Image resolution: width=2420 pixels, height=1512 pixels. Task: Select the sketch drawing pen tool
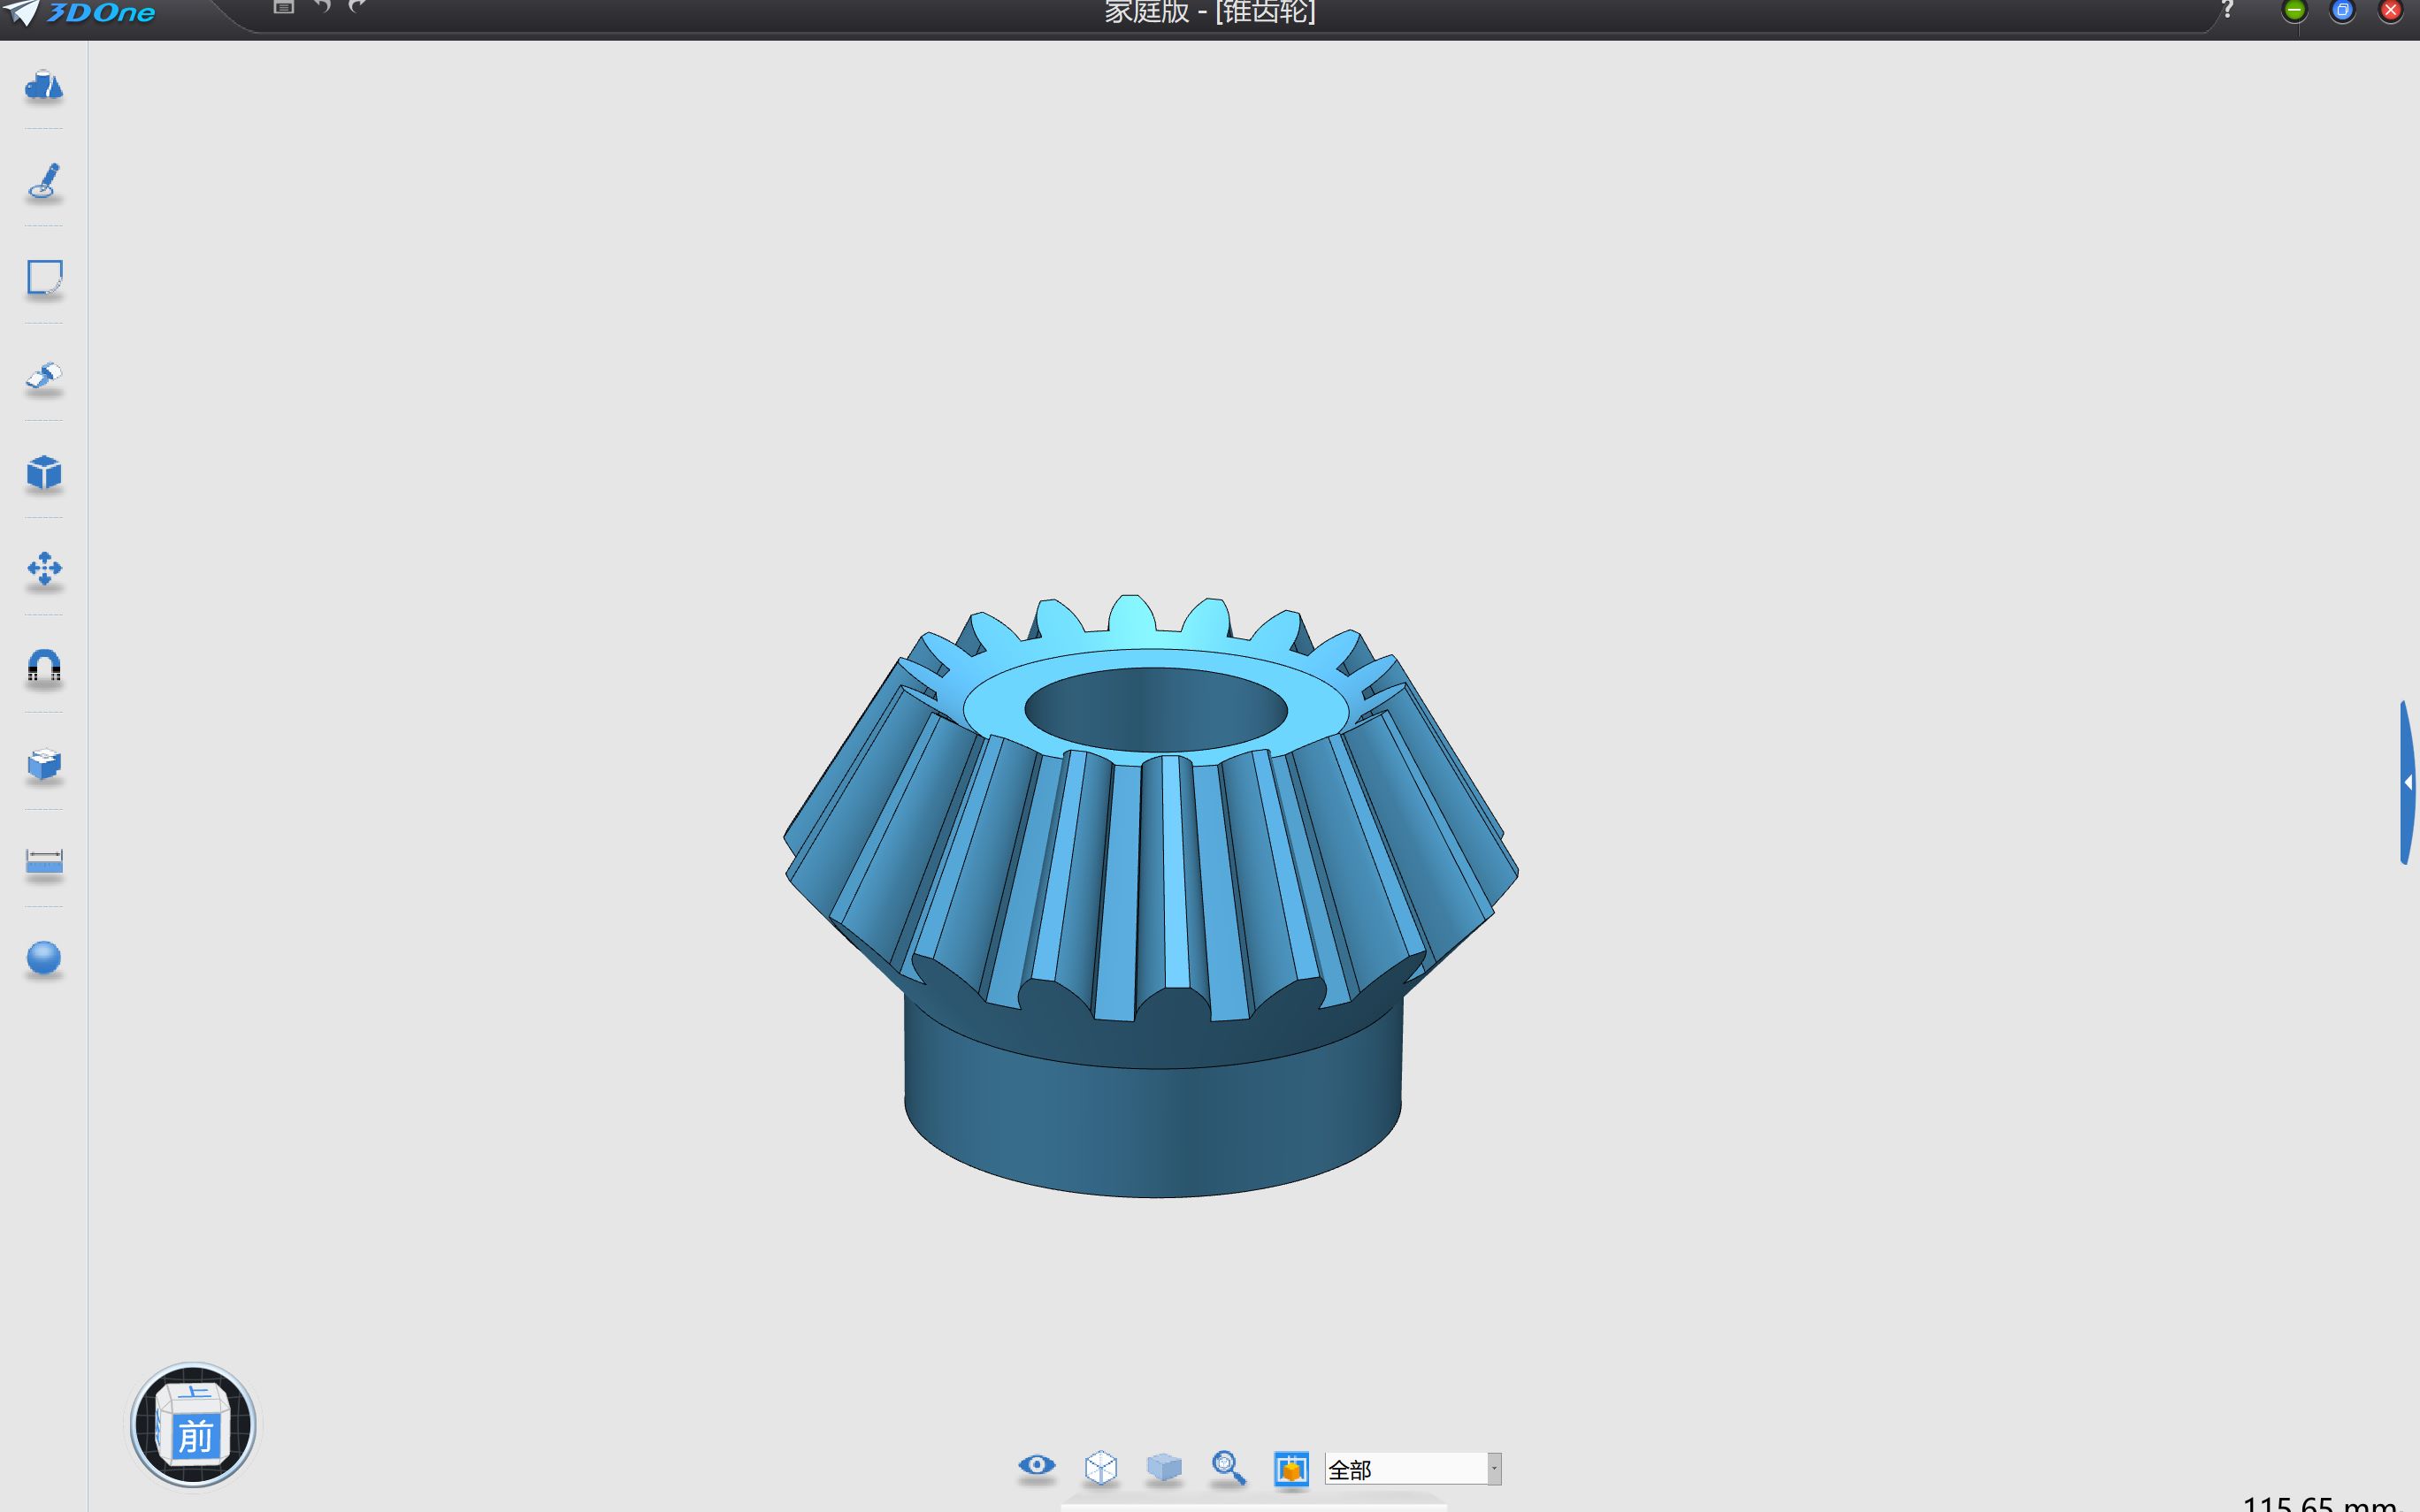pos(43,182)
